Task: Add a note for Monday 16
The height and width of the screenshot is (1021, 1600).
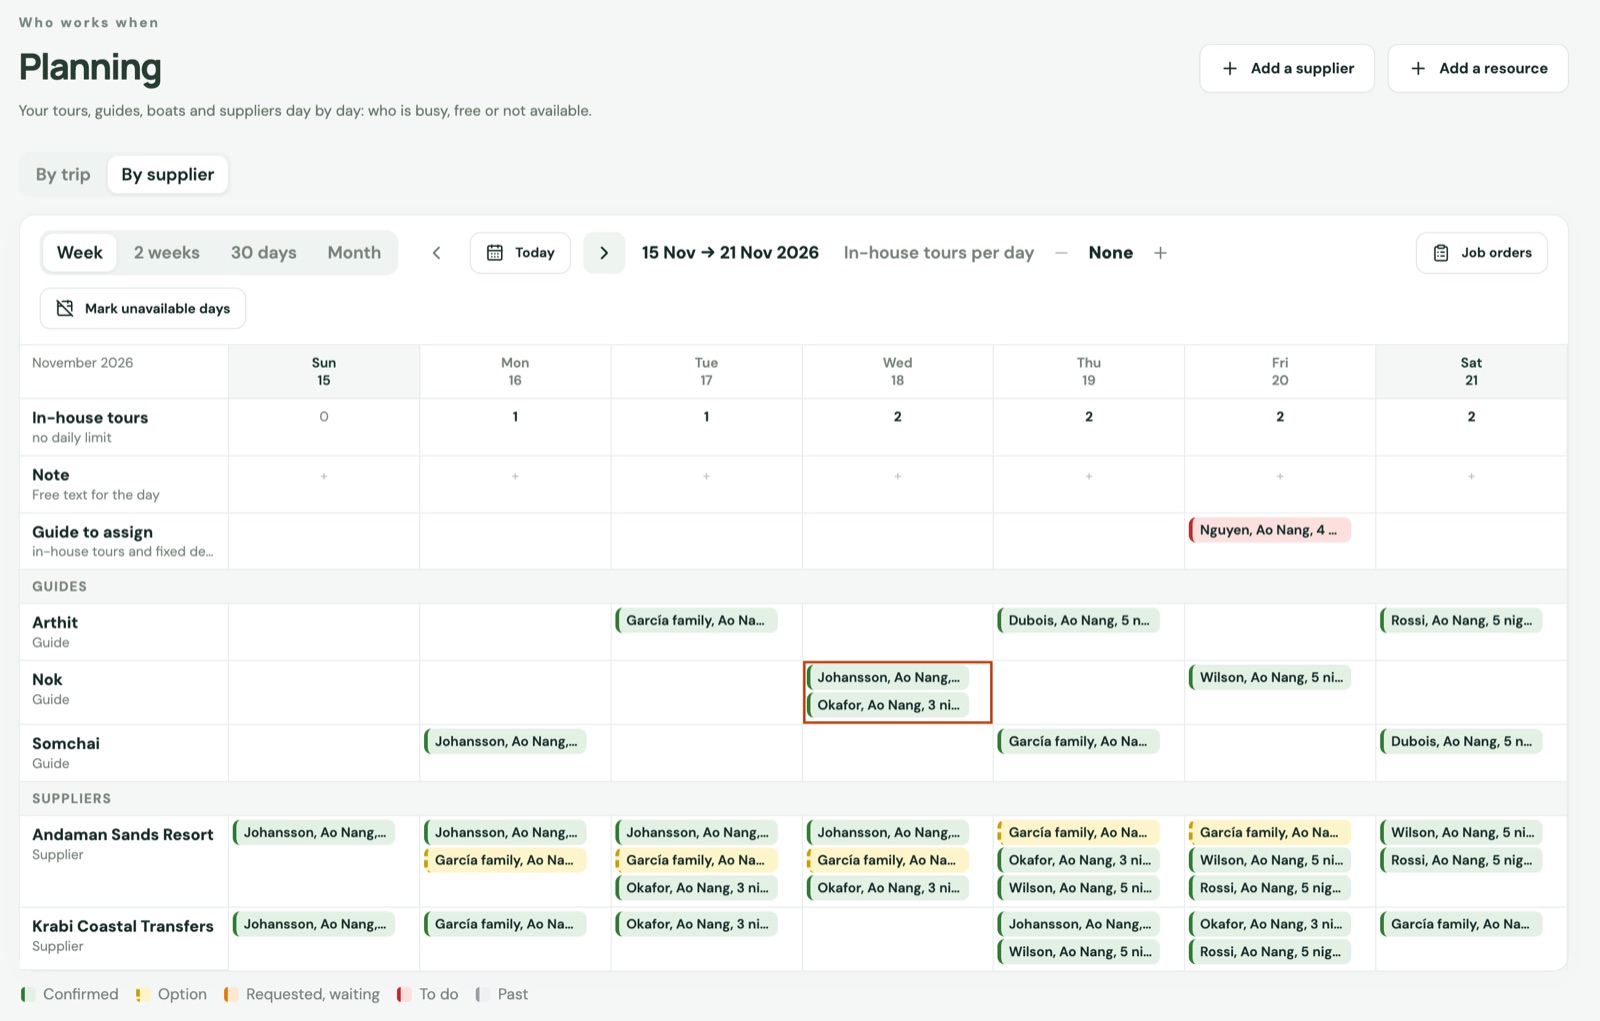Action: [515, 476]
